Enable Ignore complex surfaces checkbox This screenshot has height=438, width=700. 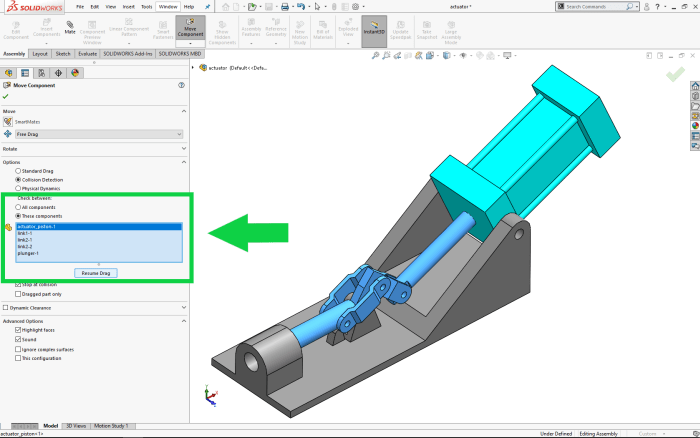(18, 349)
